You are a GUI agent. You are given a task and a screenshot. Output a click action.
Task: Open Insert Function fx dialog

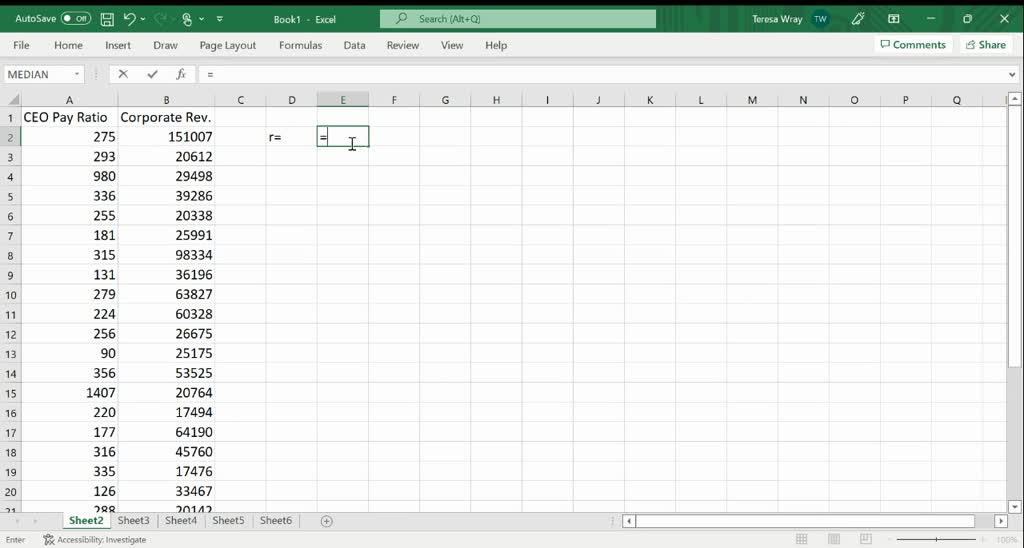click(181, 74)
